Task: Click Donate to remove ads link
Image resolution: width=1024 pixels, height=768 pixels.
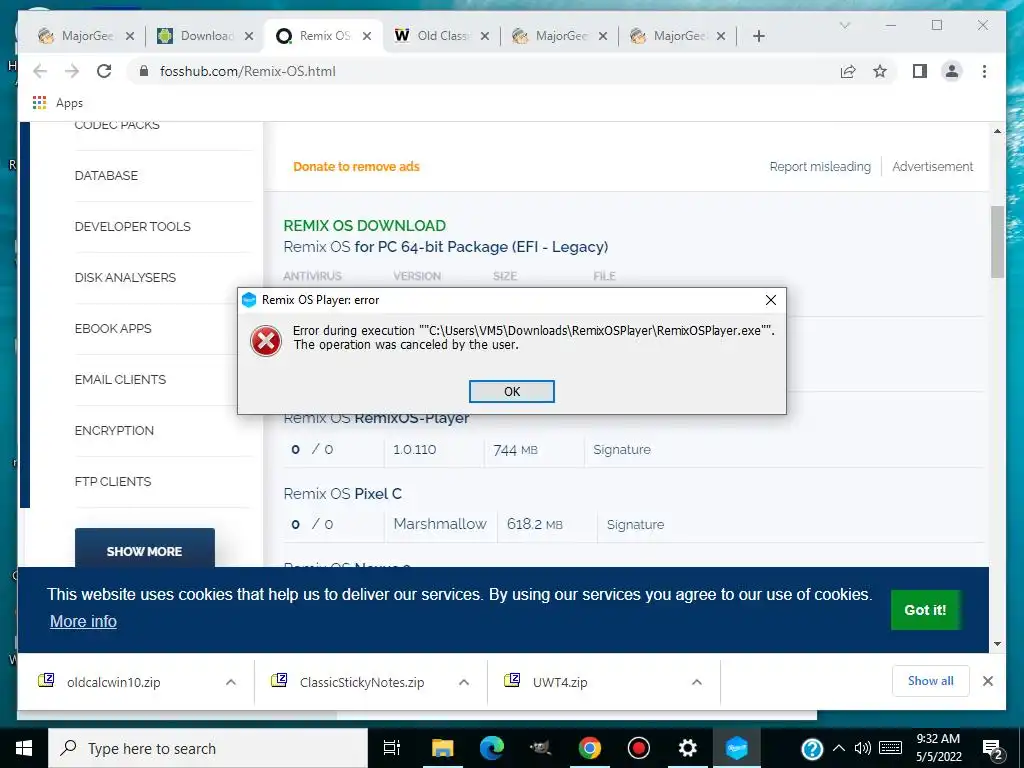Action: [x=356, y=167]
